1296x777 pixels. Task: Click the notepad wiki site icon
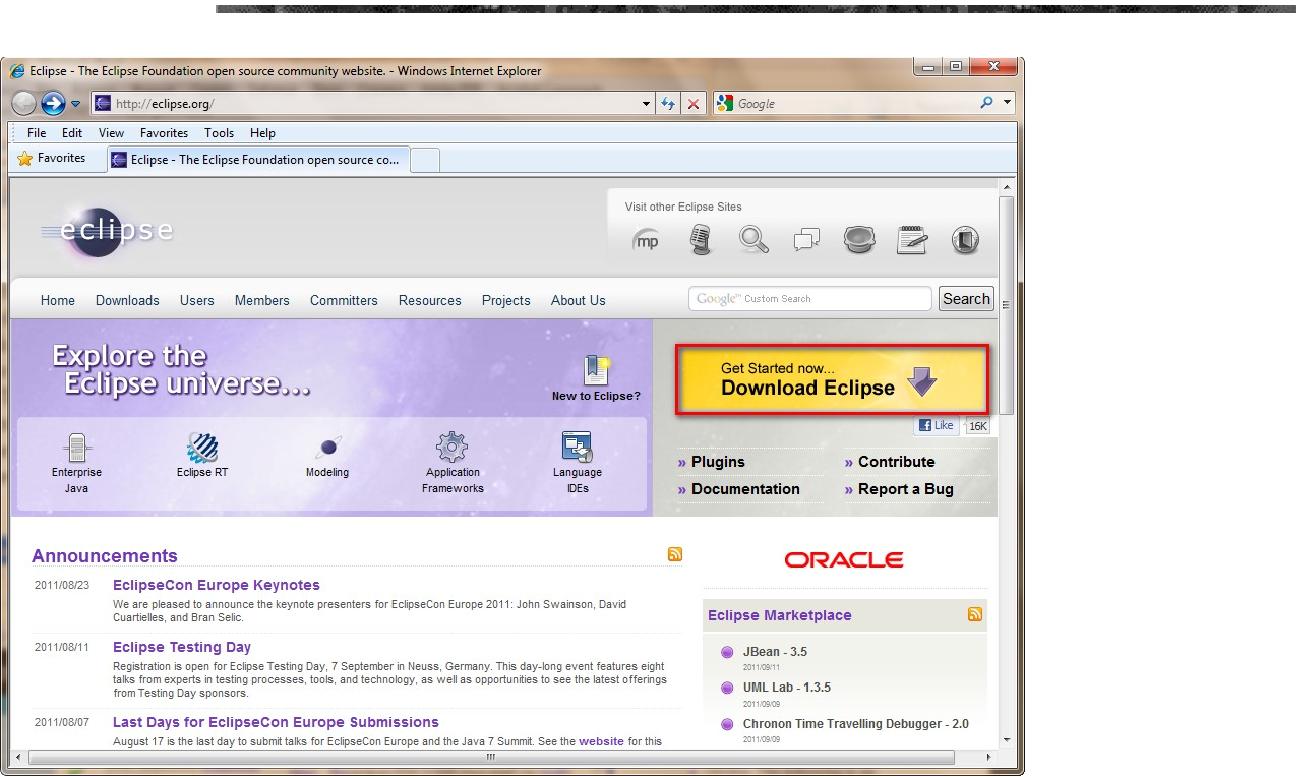tap(912, 240)
